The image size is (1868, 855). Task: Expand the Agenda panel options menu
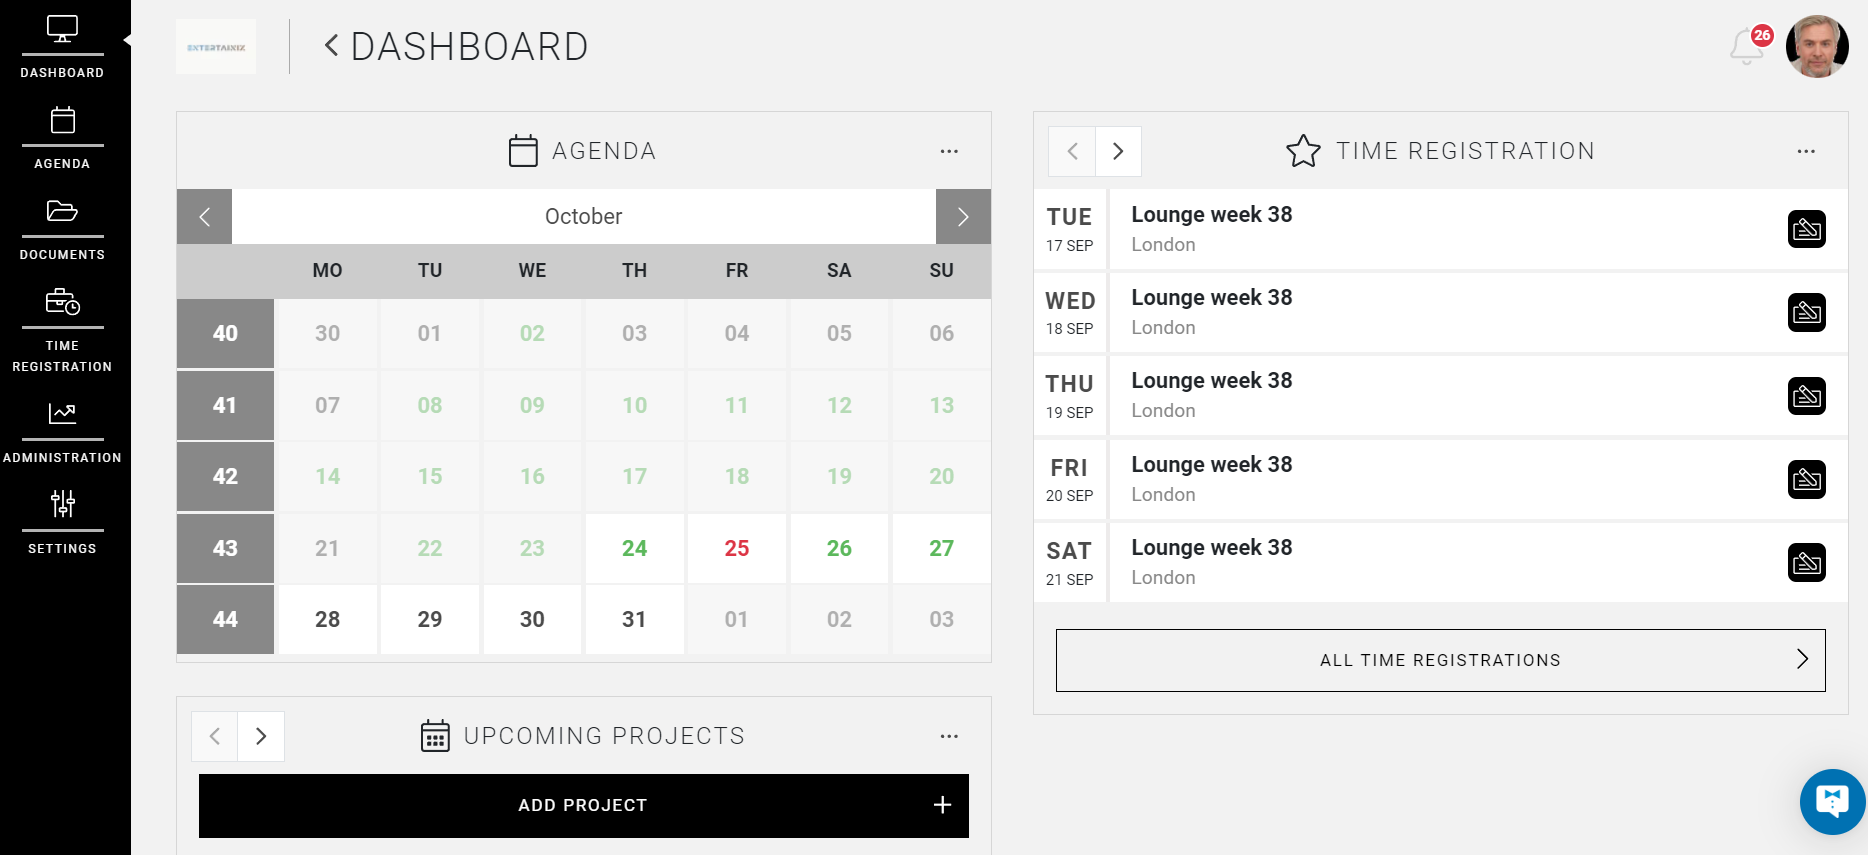pos(949,151)
